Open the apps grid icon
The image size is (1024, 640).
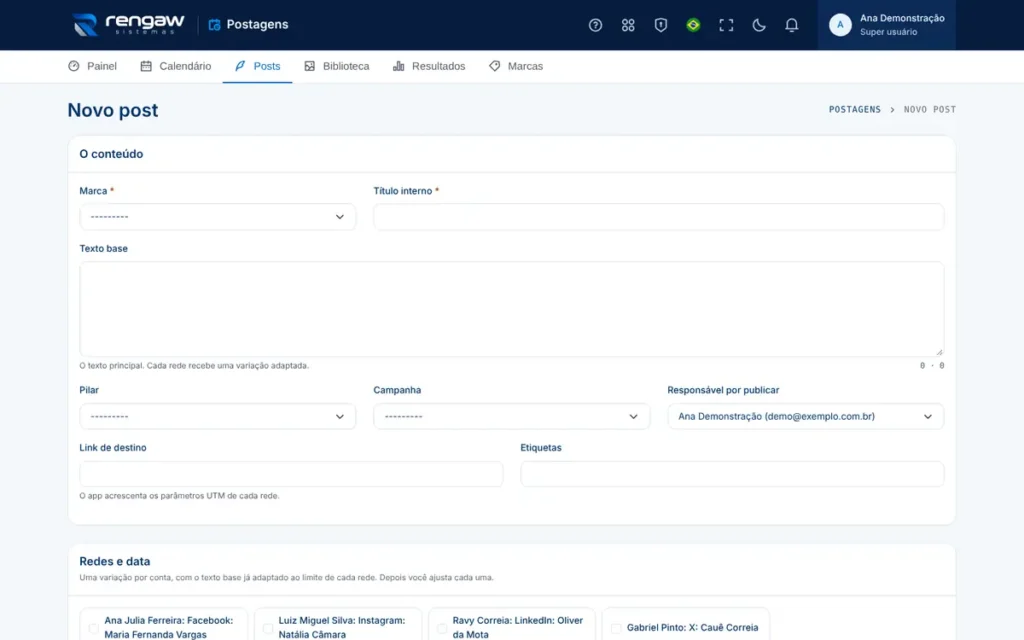point(628,25)
